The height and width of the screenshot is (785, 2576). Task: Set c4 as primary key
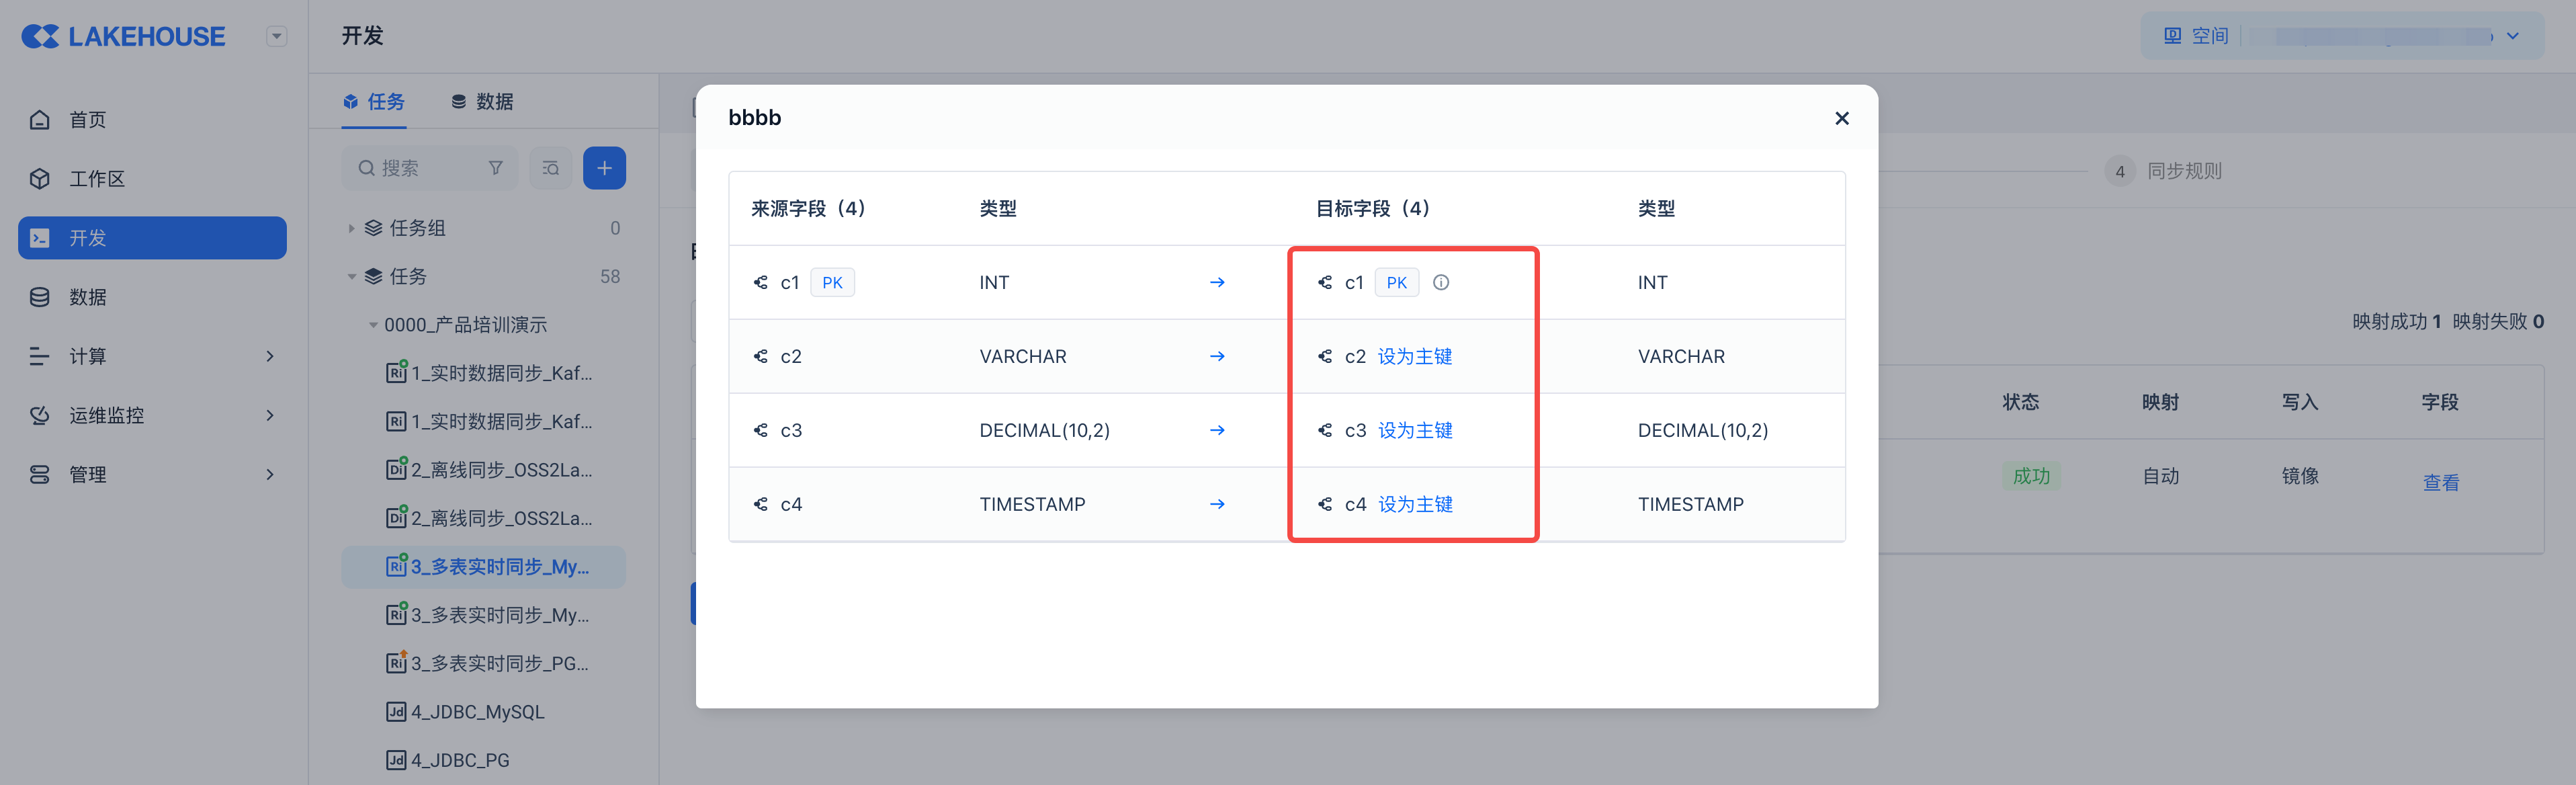[1415, 505]
